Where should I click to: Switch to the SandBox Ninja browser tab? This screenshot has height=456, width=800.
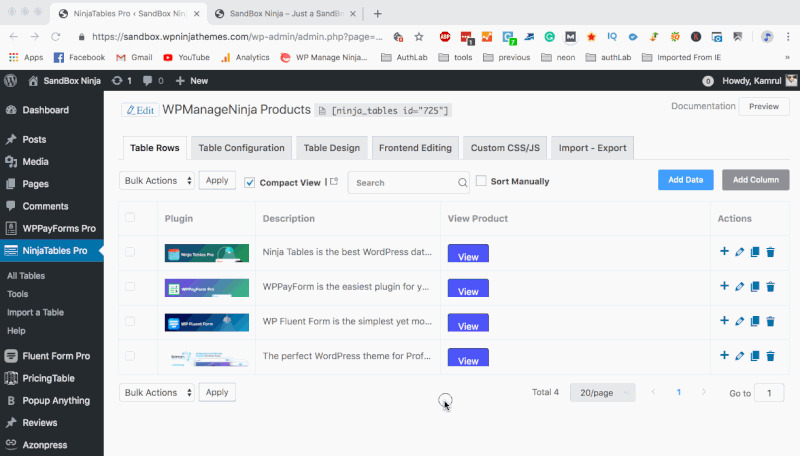[x=285, y=14]
